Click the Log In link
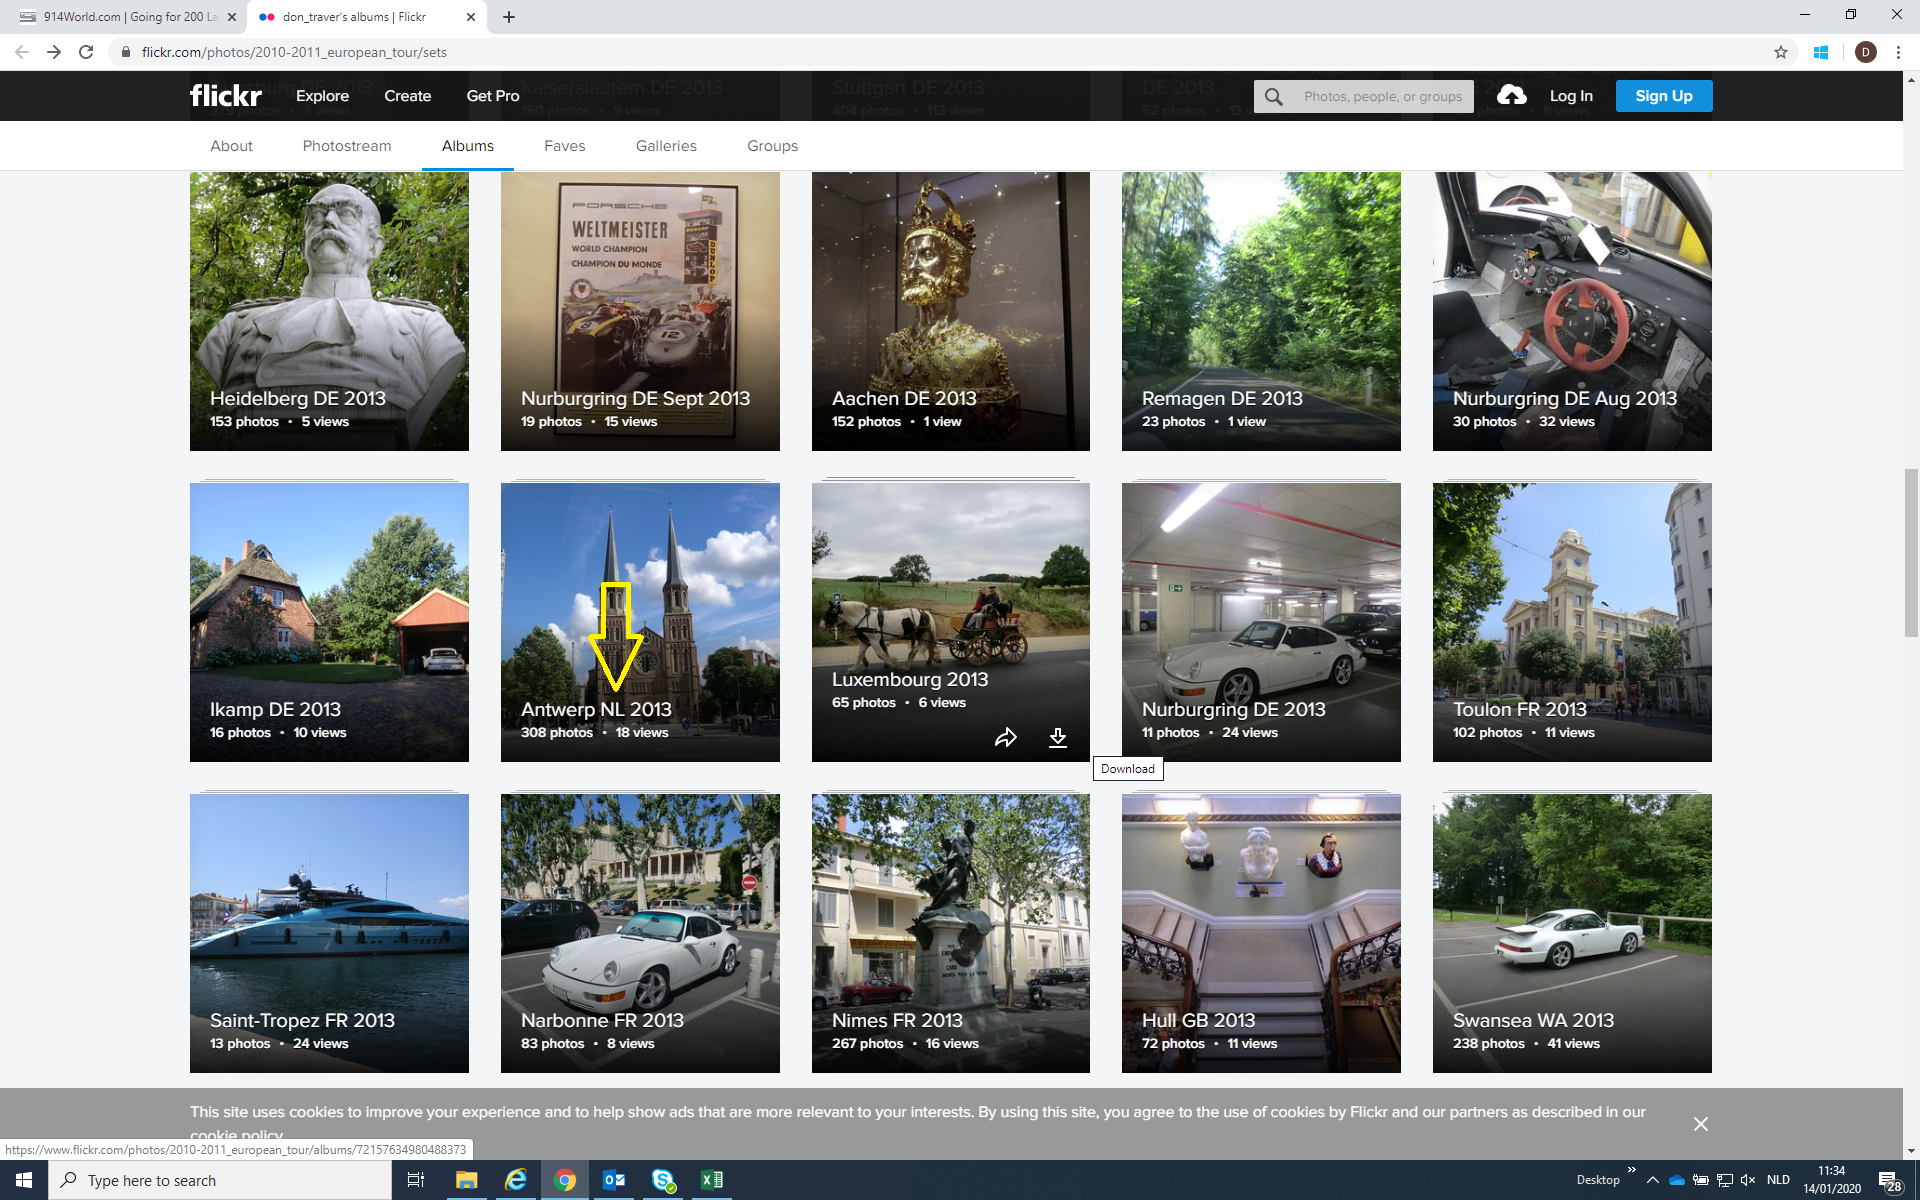This screenshot has height=1200, width=1920. (1570, 96)
